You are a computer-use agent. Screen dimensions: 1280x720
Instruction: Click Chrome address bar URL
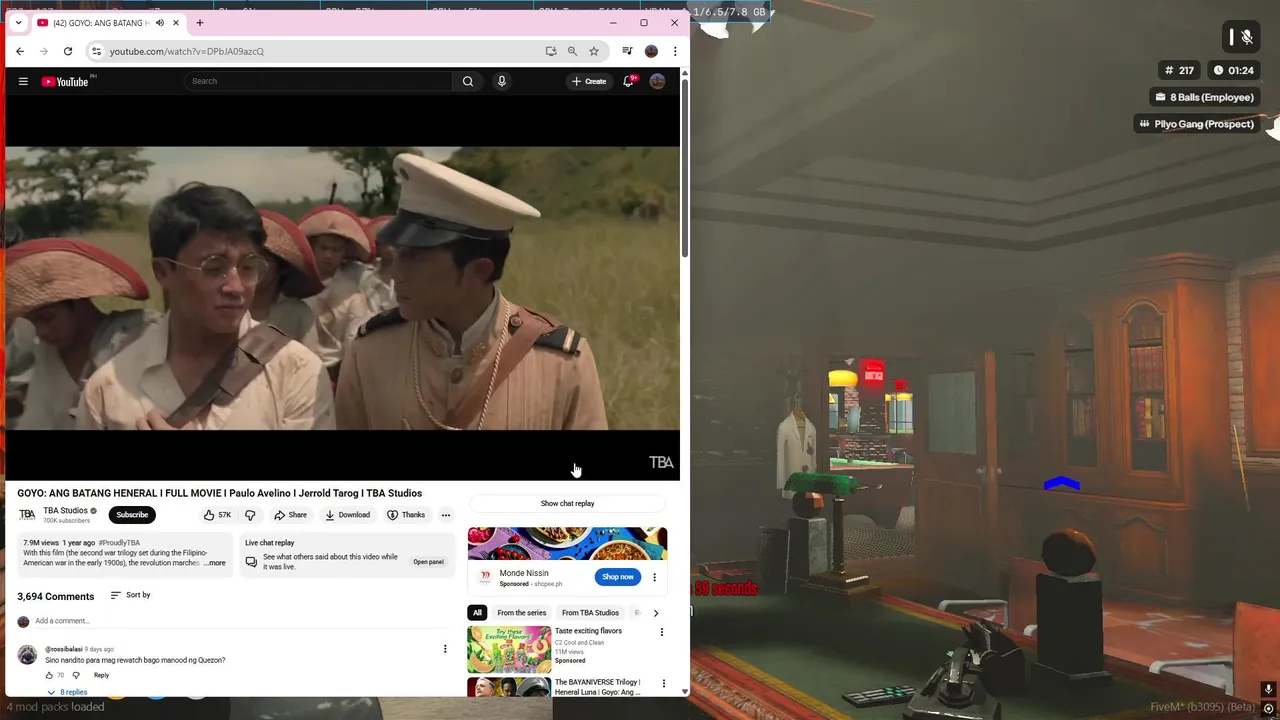click(187, 51)
